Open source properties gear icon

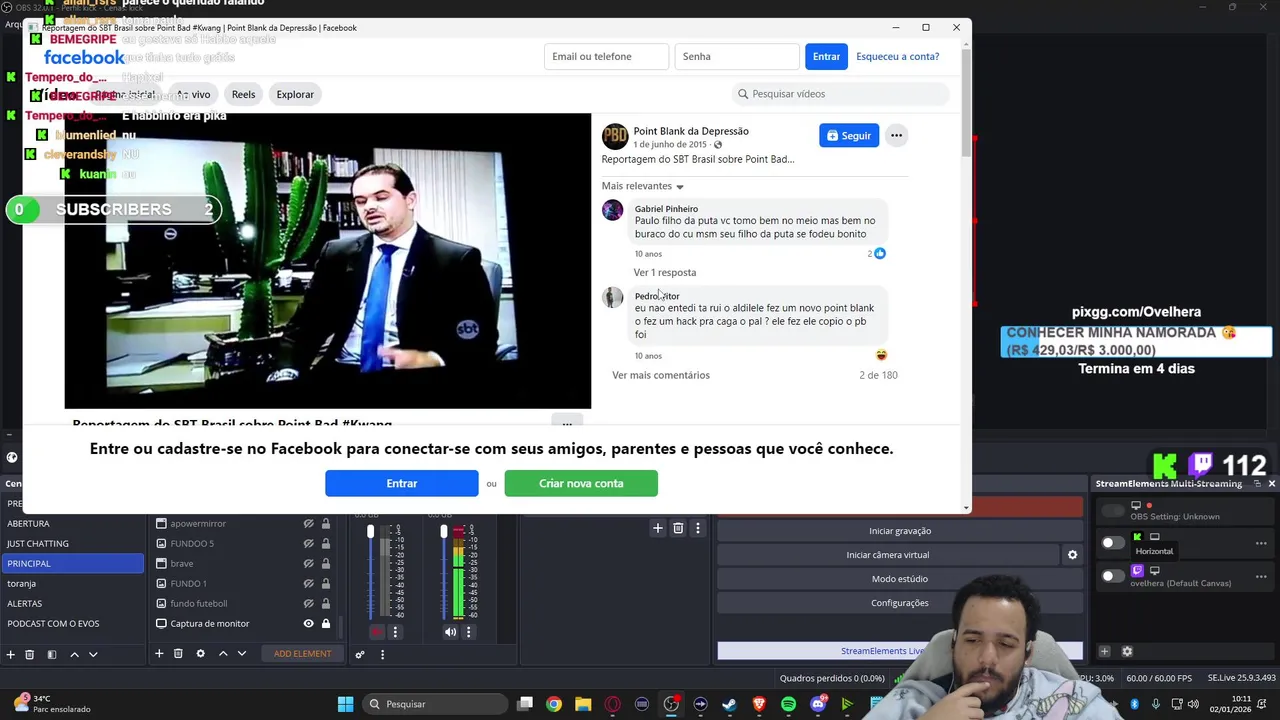point(200,654)
